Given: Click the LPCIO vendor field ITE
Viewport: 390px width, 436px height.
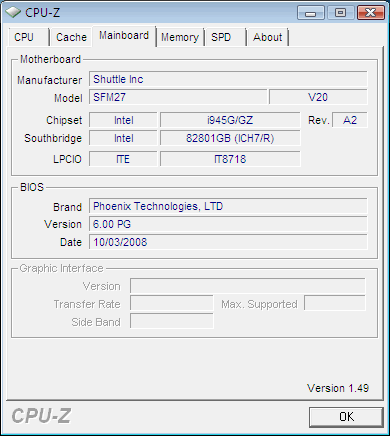Looking at the screenshot, I should pyautogui.click(x=123, y=159).
